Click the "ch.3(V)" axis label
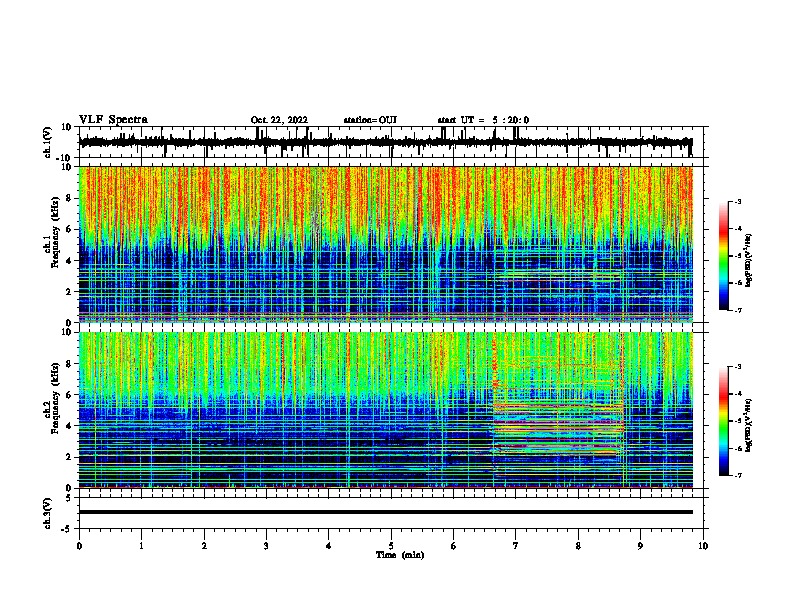792x612 pixels. point(48,513)
